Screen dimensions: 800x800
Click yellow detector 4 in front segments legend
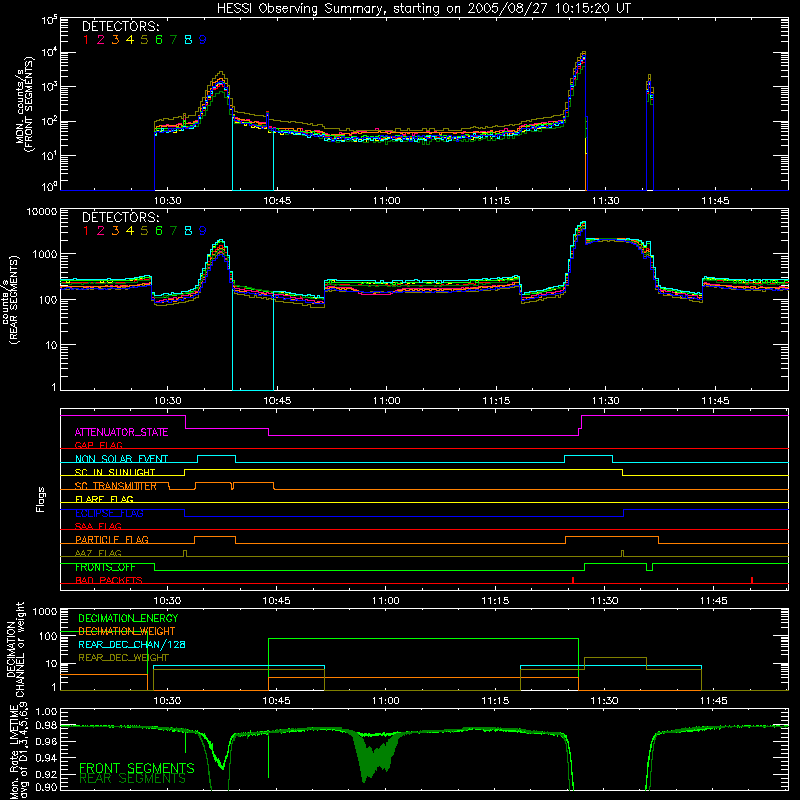pos(130,40)
